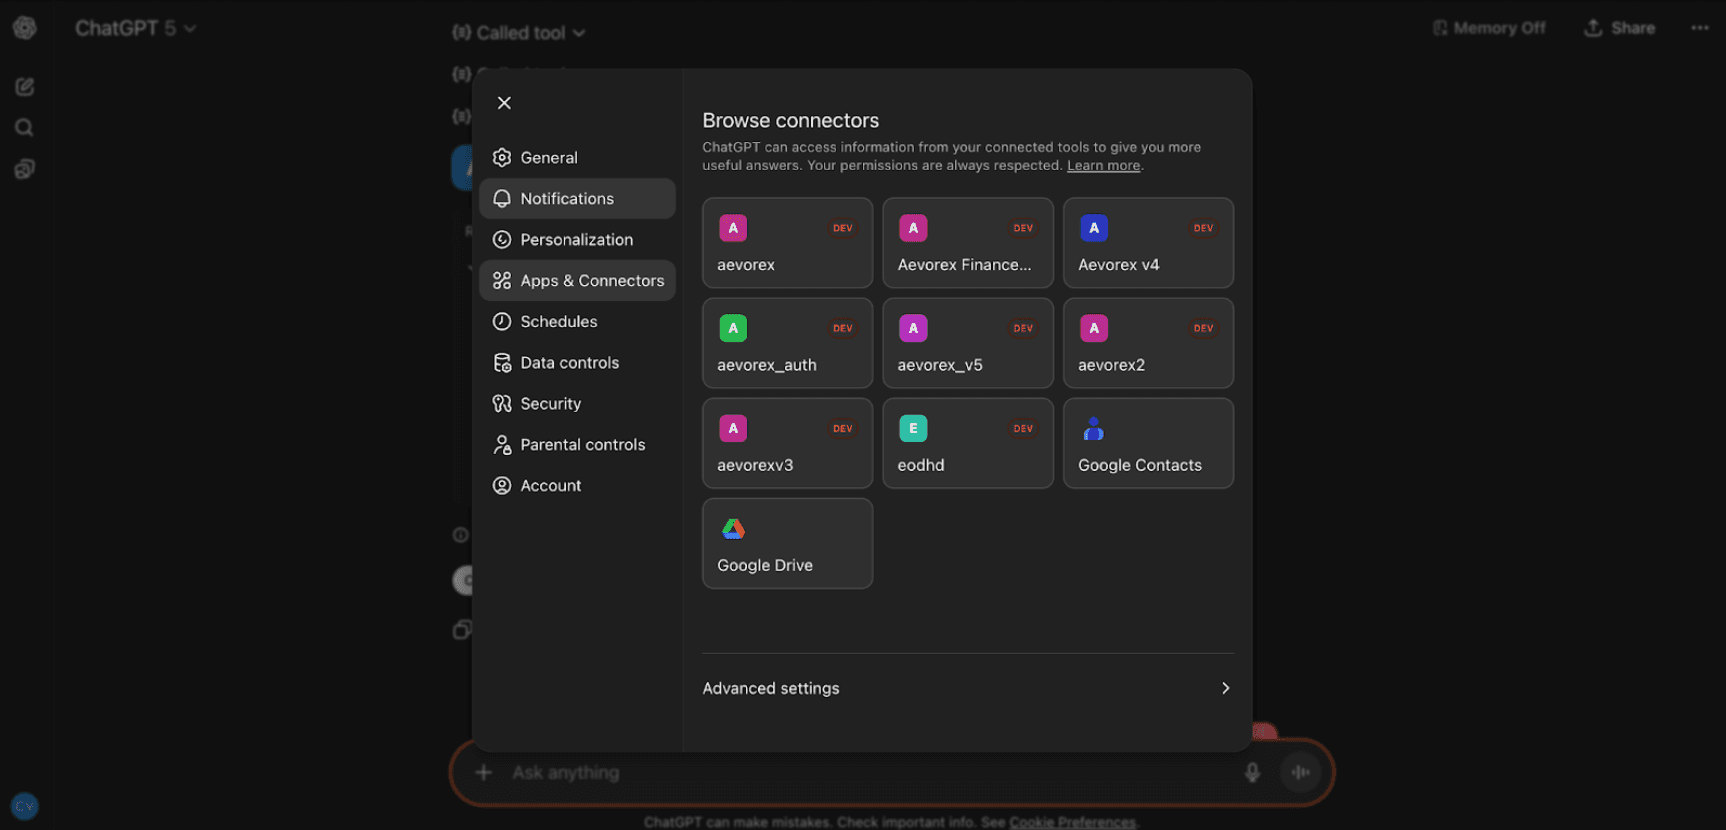Click the Memory Off indicator
Screen dimensions: 1726x830
click(x=1489, y=28)
